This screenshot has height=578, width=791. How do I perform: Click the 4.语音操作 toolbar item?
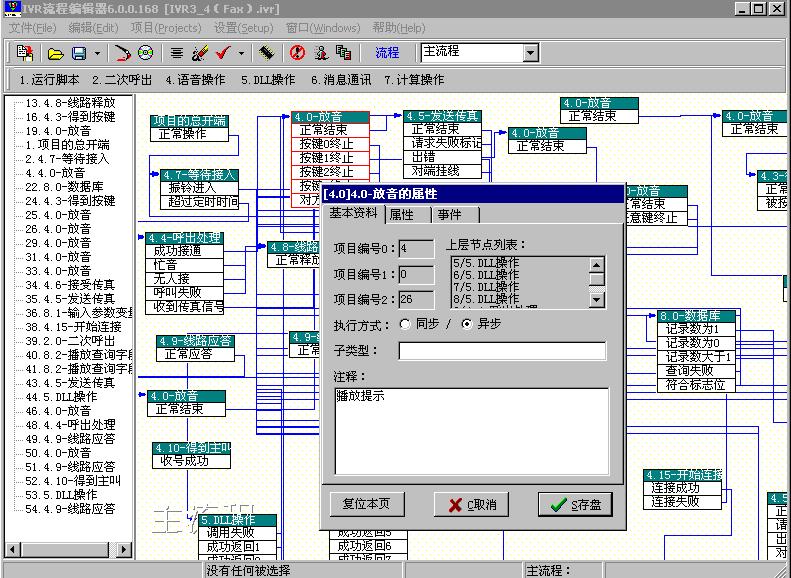[x=195, y=80]
